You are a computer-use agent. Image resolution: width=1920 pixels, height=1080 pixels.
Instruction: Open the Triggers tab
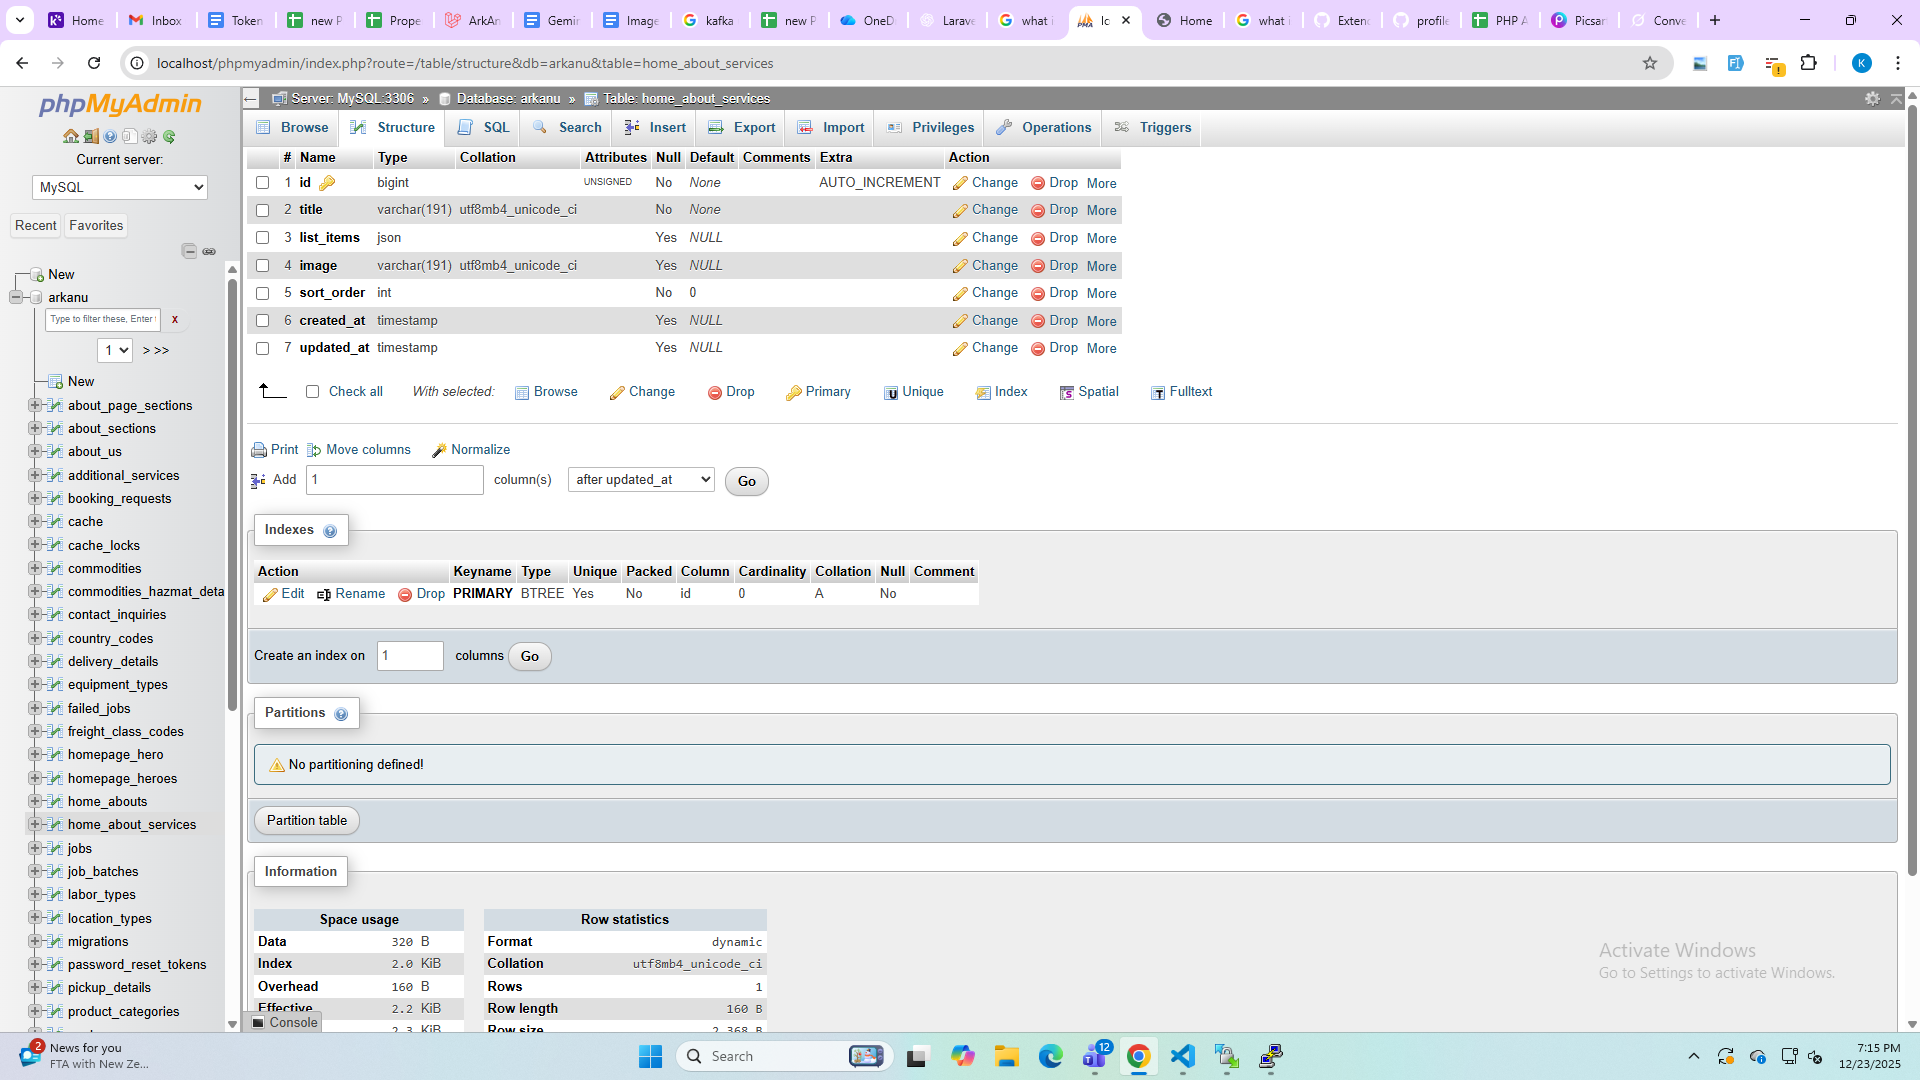pyautogui.click(x=1153, y=128)
